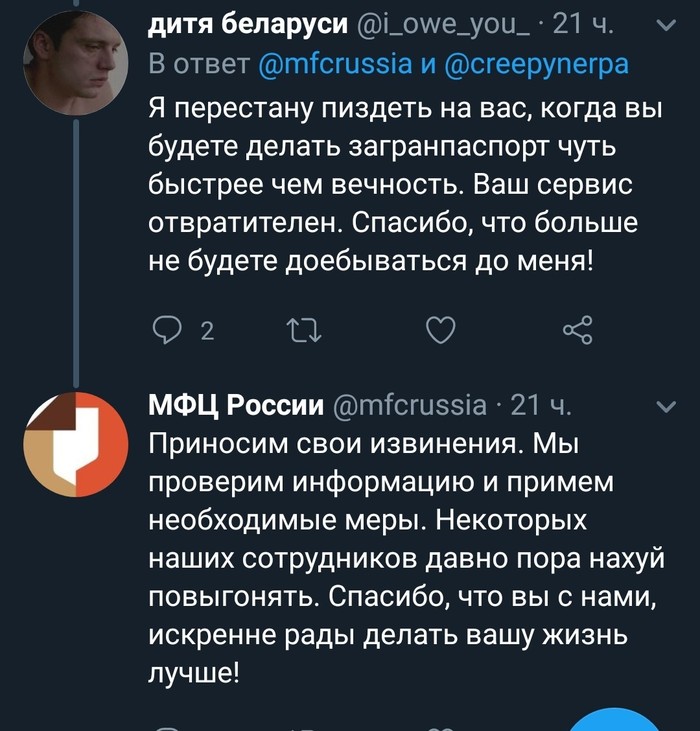Open the @mfcrussia handle beside МФЦ России

tap(405, 404)
